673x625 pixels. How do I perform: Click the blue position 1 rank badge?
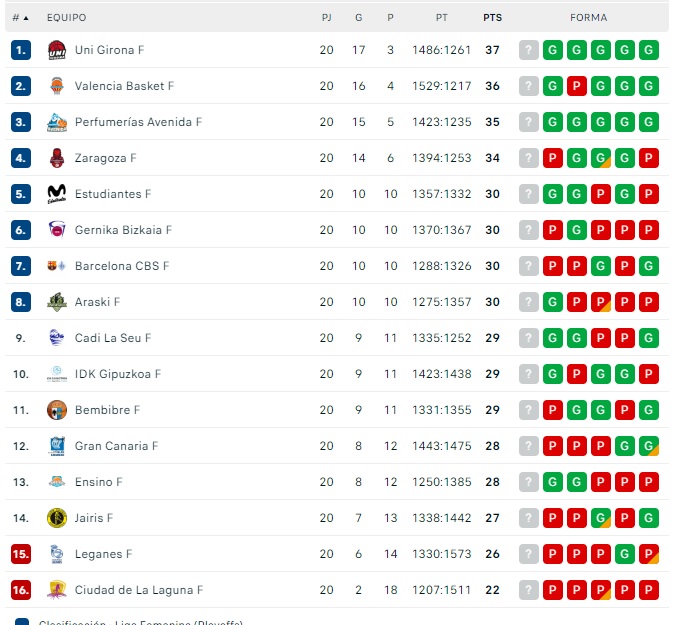point(21,50)
